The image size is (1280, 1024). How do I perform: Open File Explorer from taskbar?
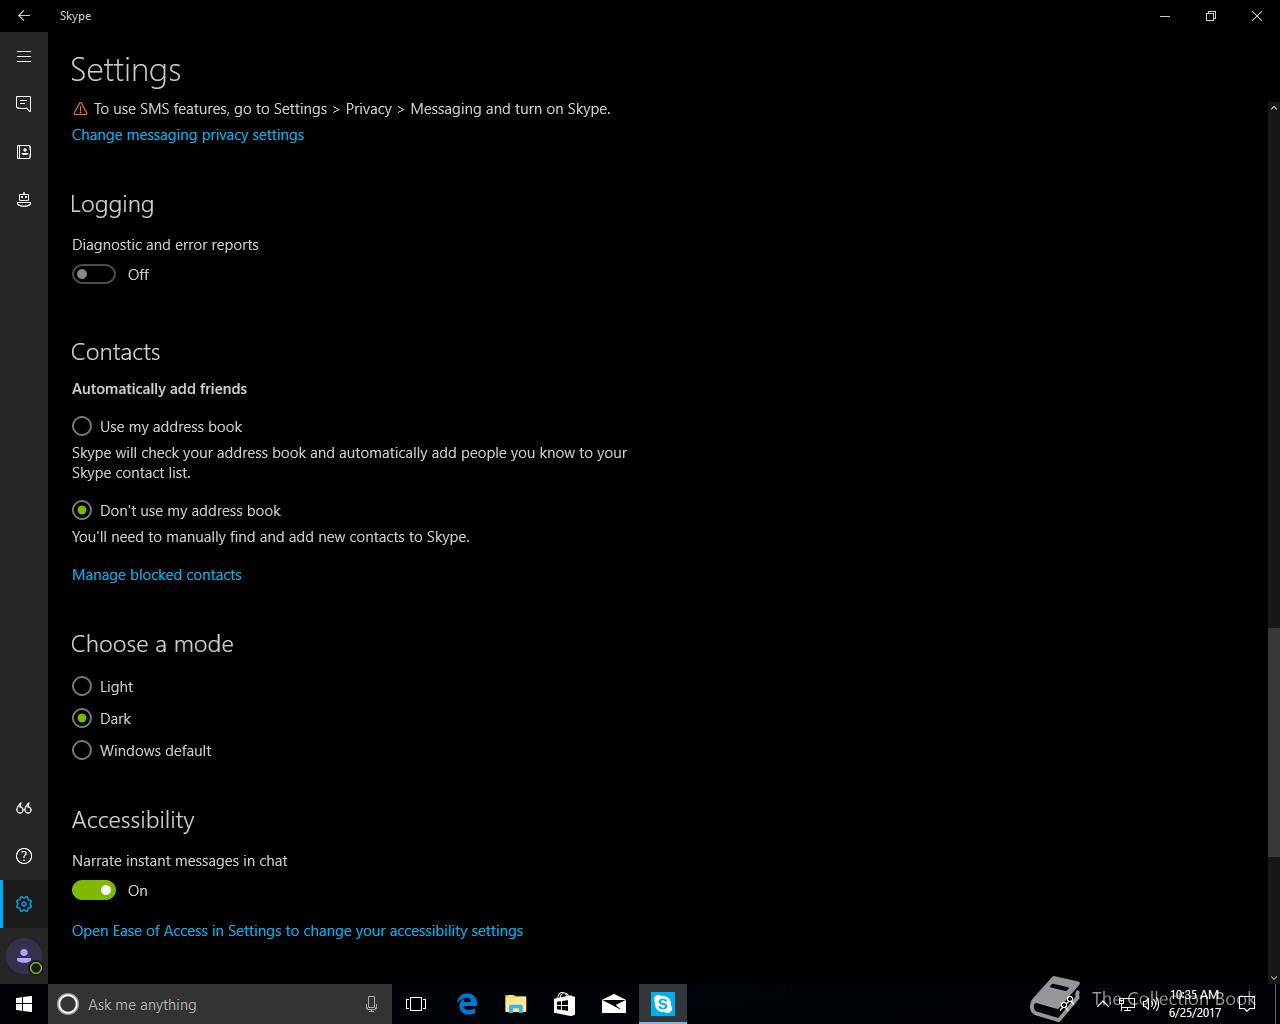click(516, 1004)
